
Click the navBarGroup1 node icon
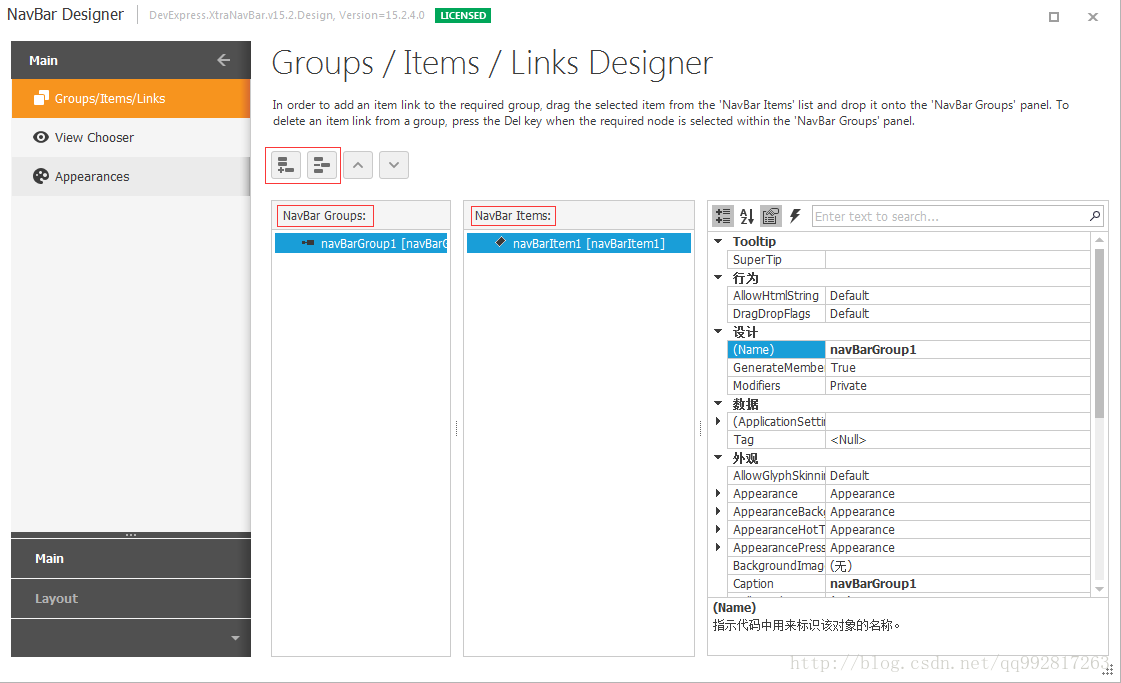308,243
